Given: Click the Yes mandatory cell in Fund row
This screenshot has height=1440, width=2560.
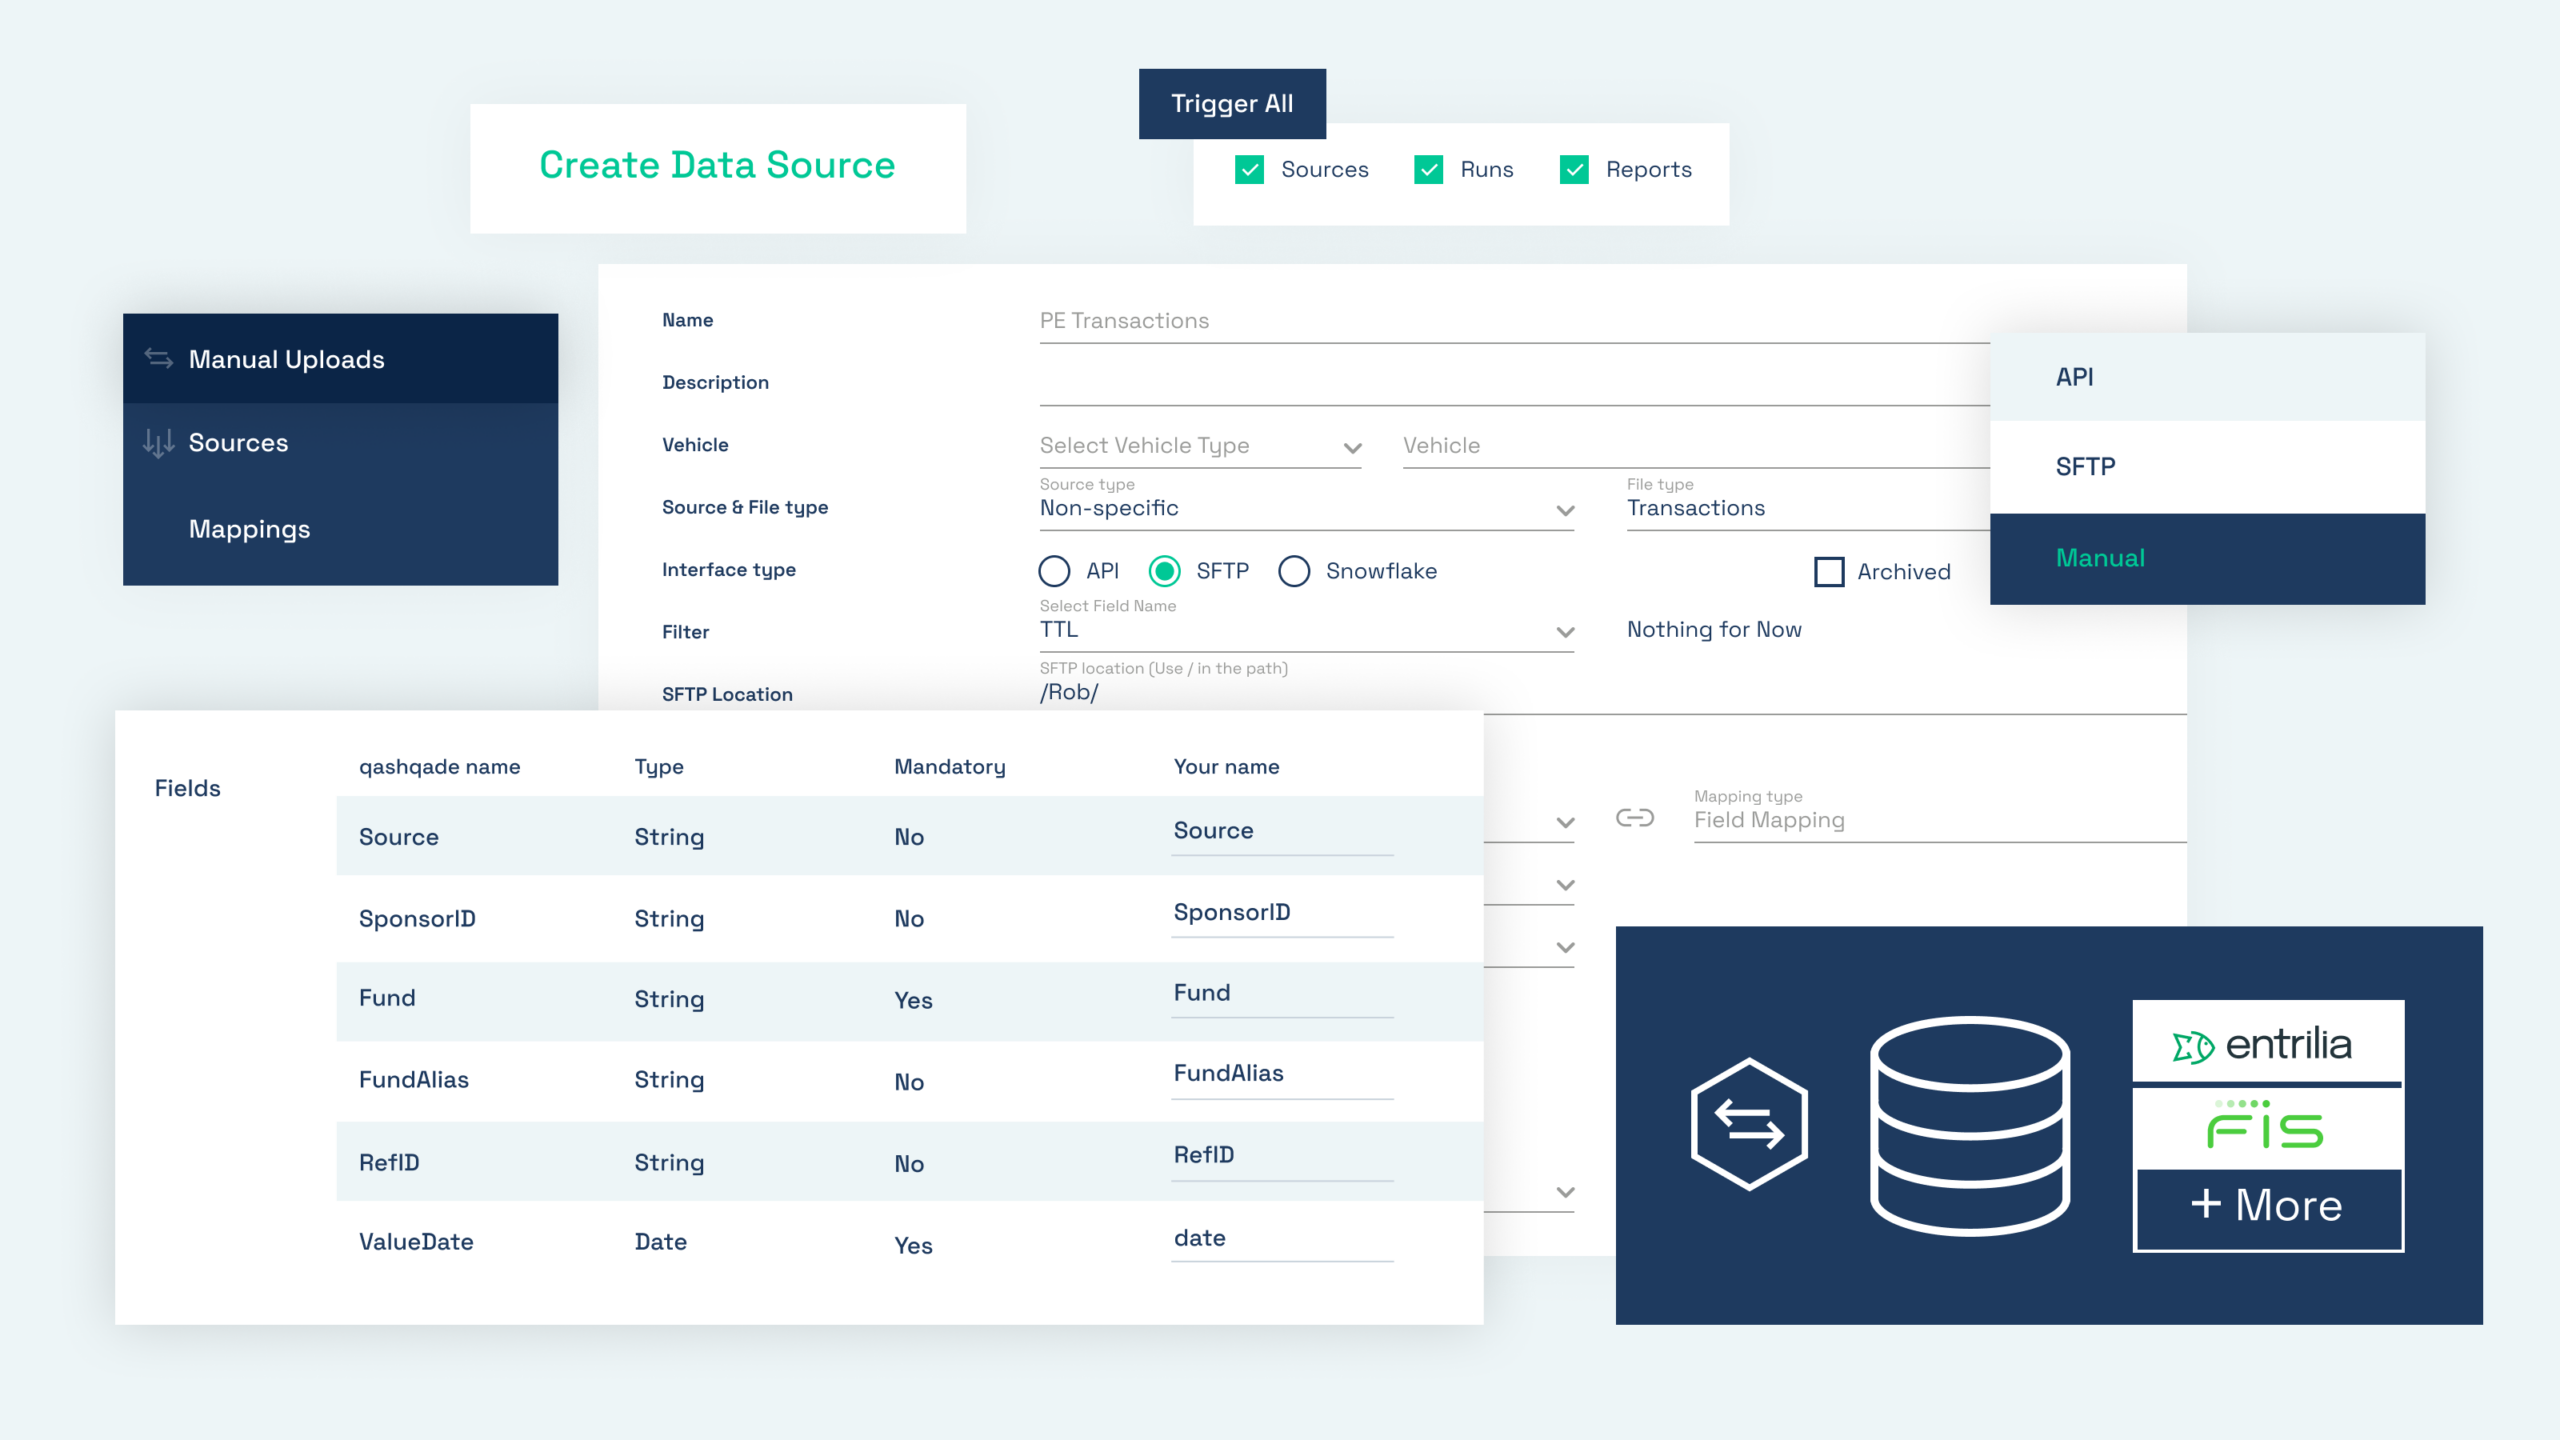Looking at the screenshot, I should pyautogui.click(x=913, y=1001).
